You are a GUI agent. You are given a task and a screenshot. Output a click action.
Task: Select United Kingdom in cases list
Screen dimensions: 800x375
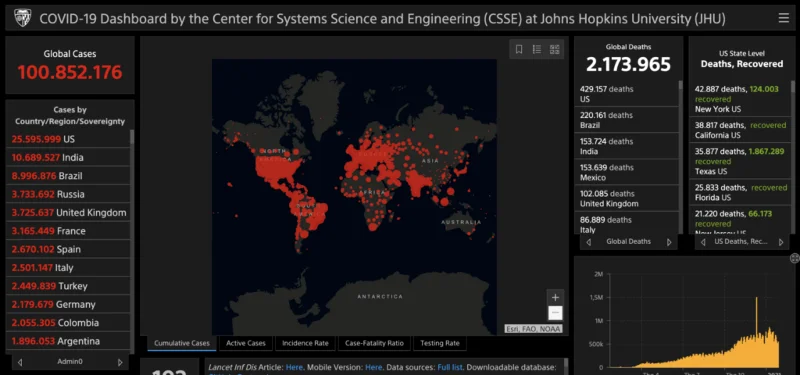click(68, 212)
